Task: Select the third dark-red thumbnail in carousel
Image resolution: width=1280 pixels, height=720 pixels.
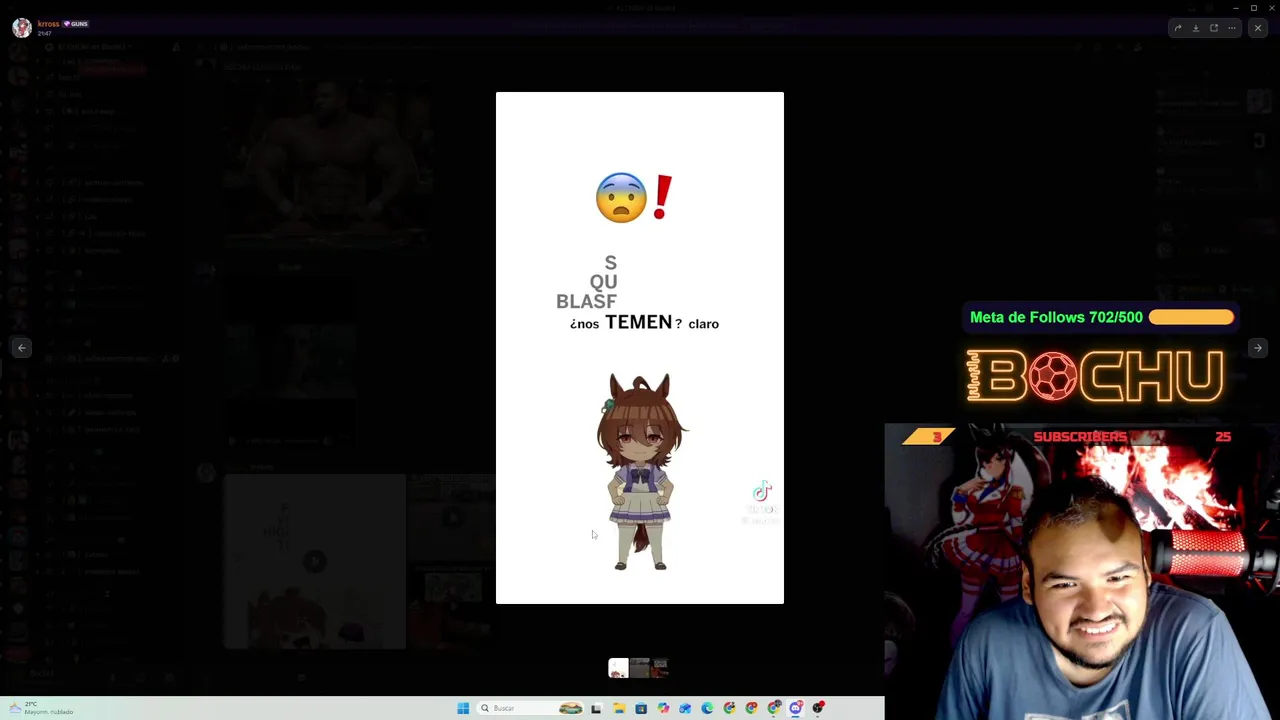Action: click(x=659, y=668)
